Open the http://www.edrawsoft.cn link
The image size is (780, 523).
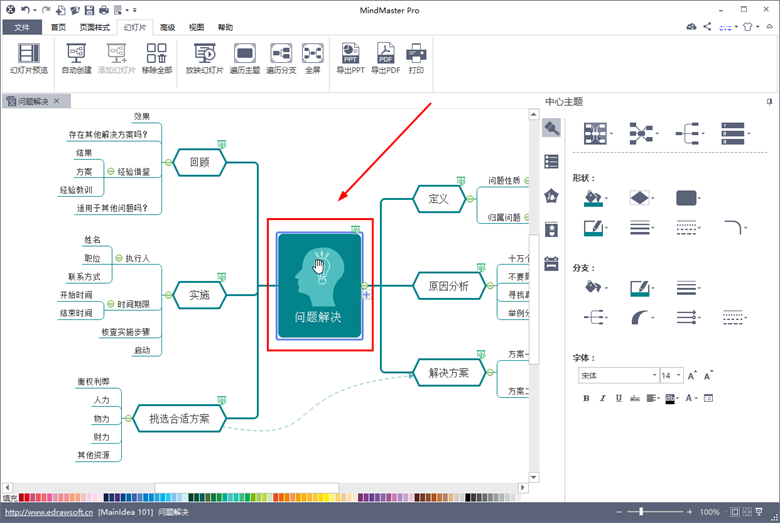tap(49, 512)
